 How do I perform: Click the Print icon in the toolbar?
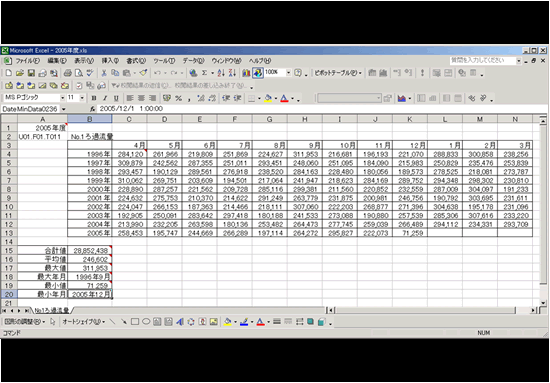click(x=68, y=73)
